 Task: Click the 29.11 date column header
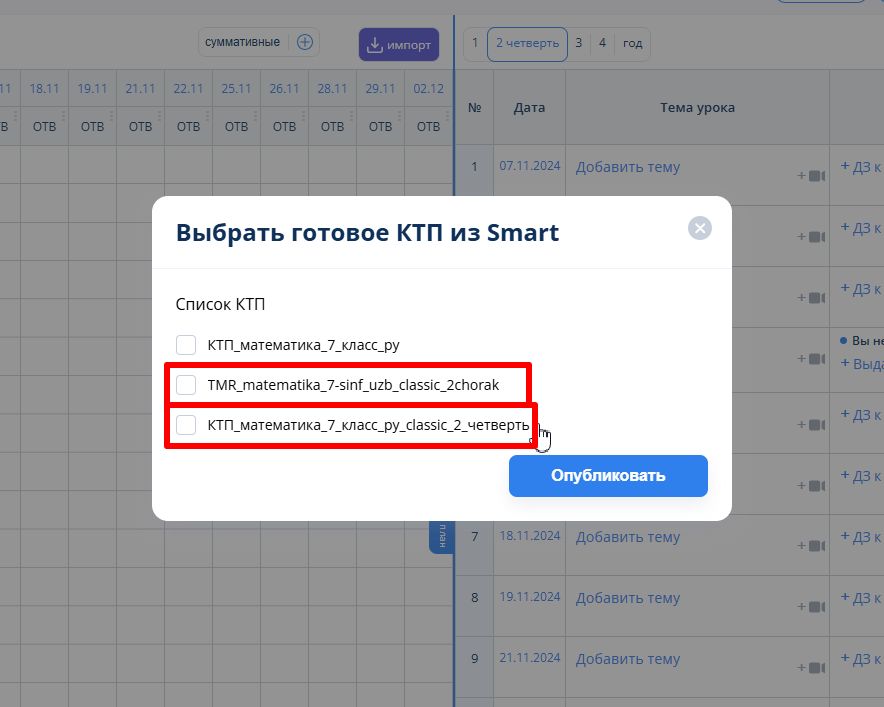(x=380, y=89)
